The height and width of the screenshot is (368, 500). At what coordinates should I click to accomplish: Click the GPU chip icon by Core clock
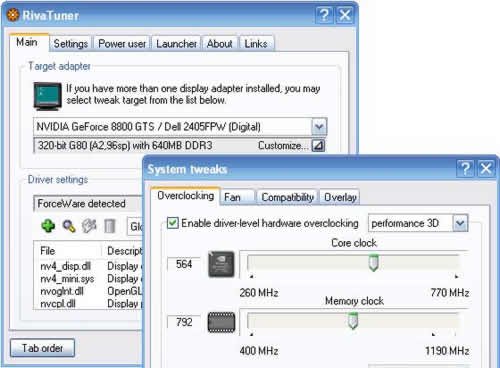[221, 264]
